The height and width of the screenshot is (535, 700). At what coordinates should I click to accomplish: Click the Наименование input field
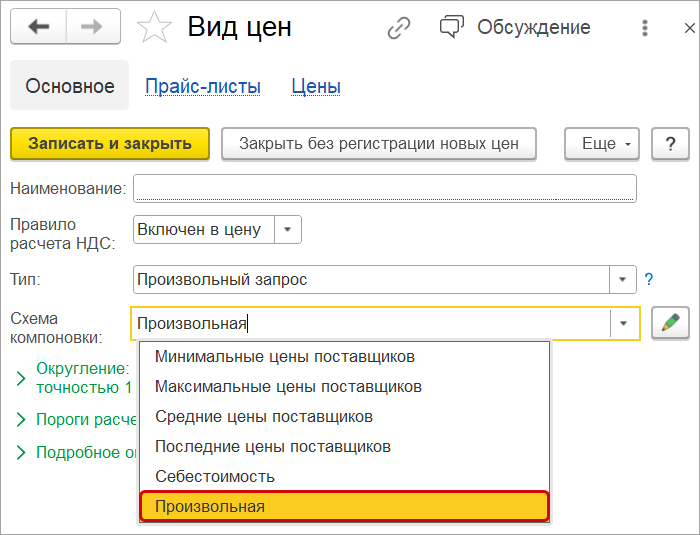[385, 188]
